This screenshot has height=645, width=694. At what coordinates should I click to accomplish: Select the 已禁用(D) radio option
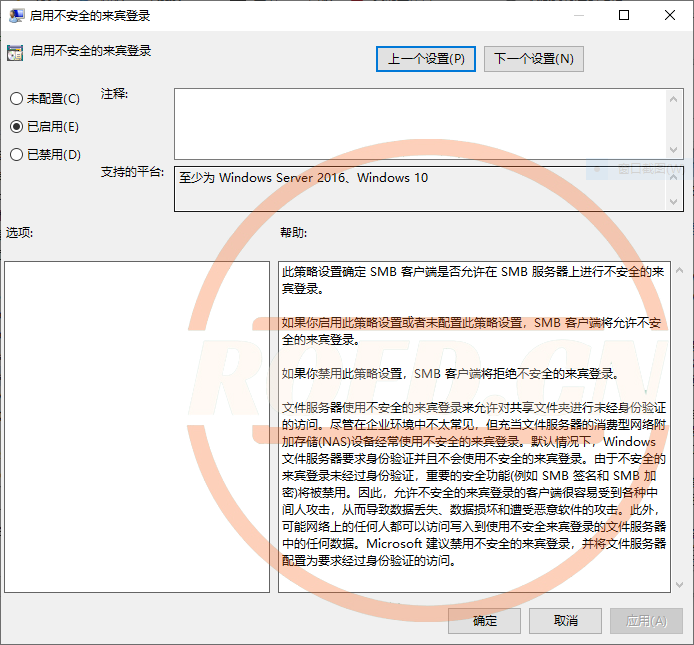pos(16,155)
